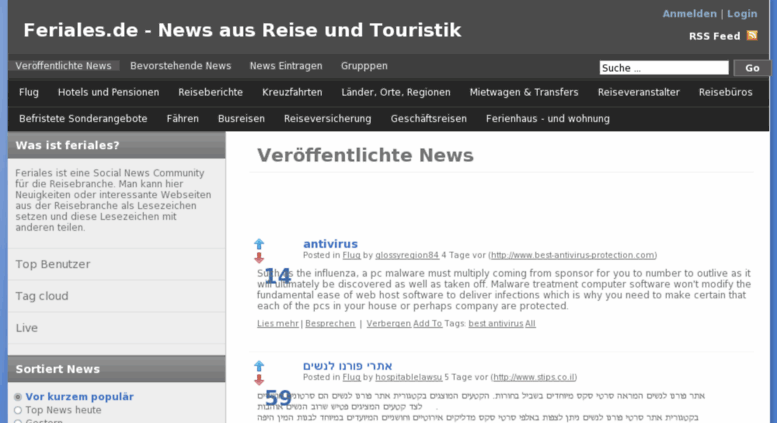Open Live in sidebar
Screen dimensions: 777x423
click(27, 328)
